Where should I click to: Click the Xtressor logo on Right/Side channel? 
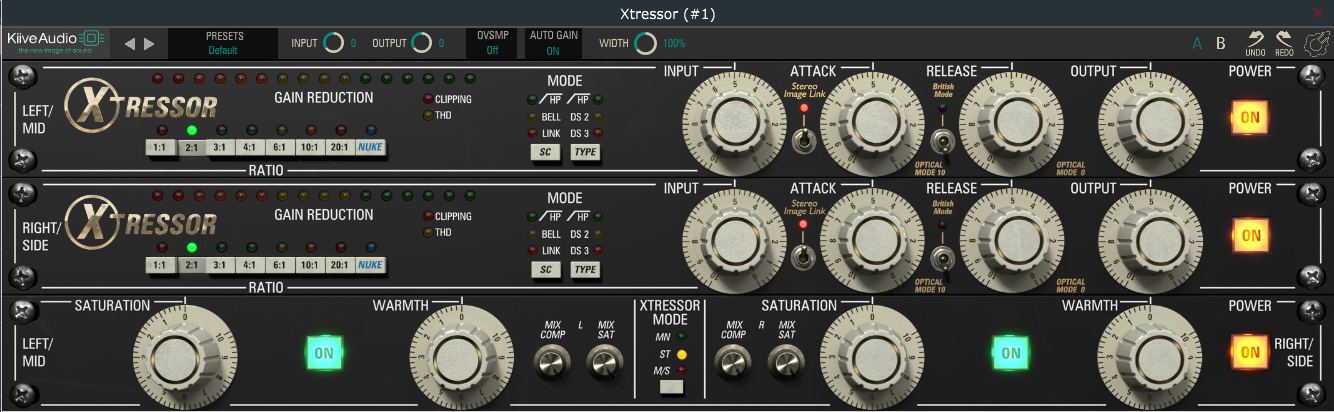142,222
